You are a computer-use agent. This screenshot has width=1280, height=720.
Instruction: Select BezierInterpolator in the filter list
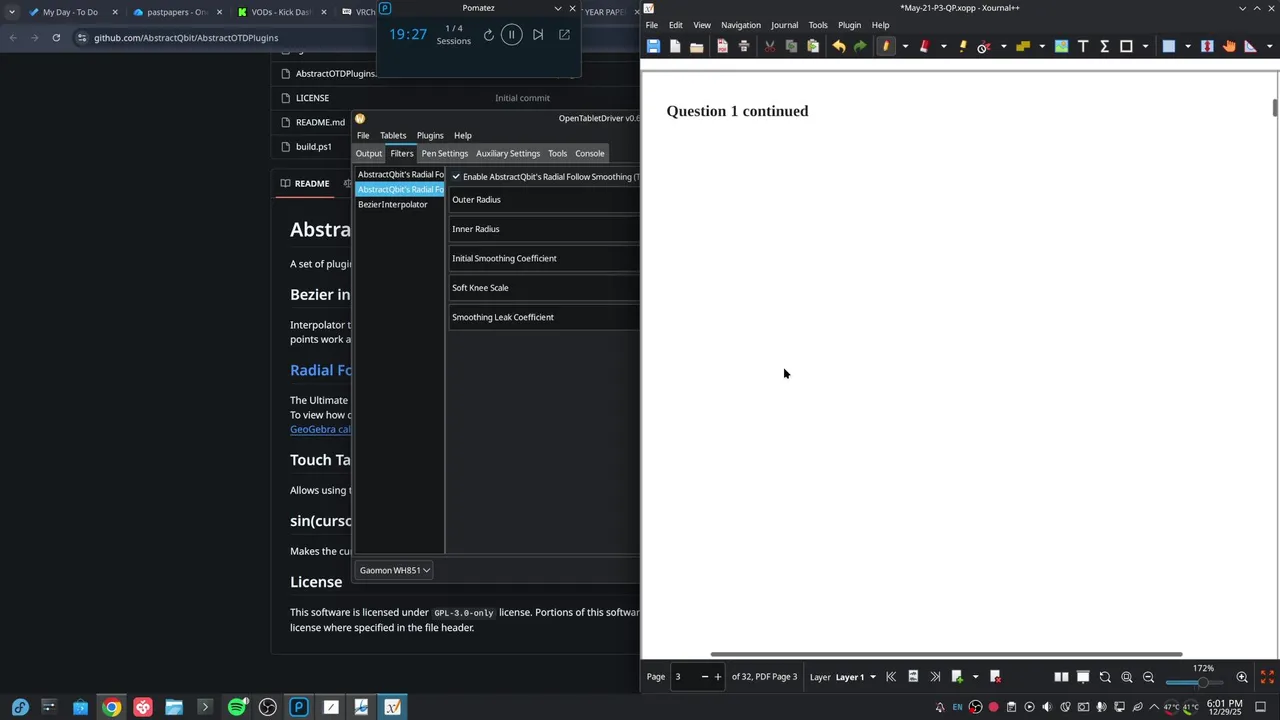pos(393,204)
